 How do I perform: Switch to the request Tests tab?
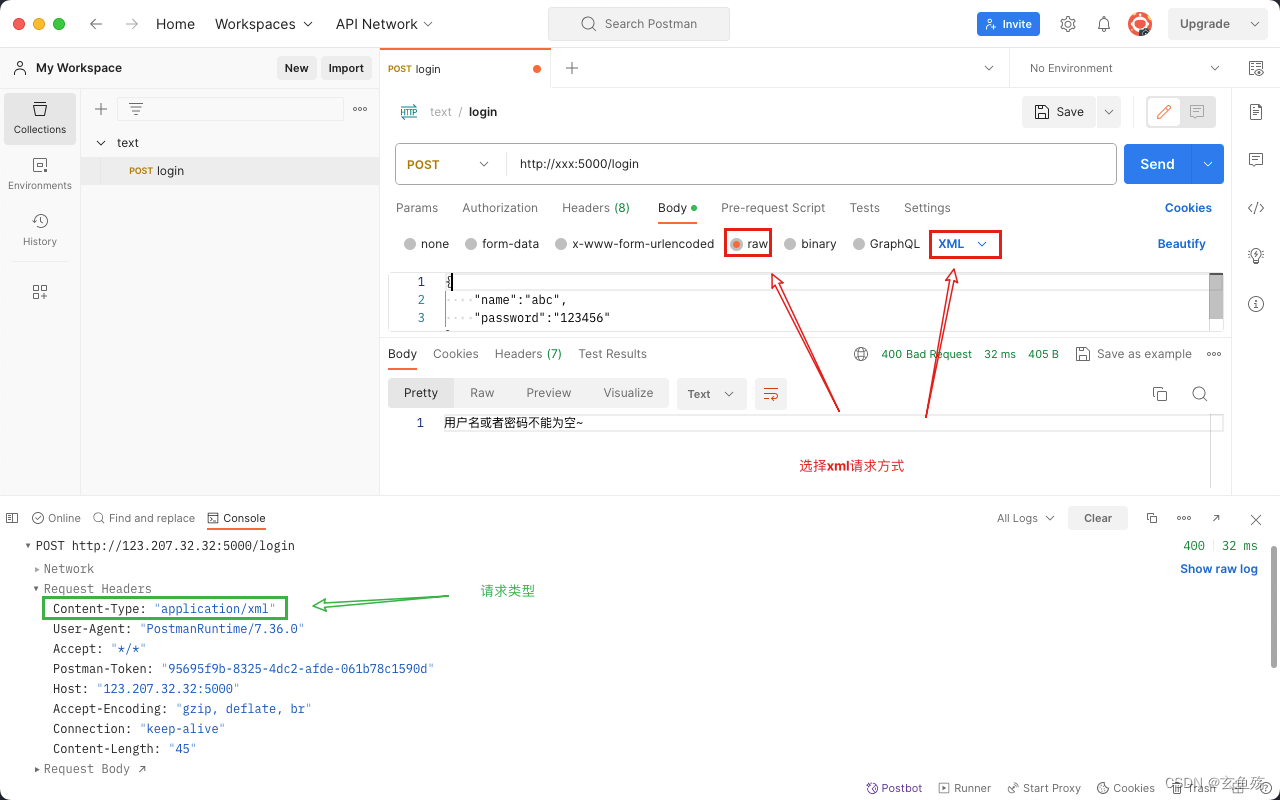tap(865, 208)
